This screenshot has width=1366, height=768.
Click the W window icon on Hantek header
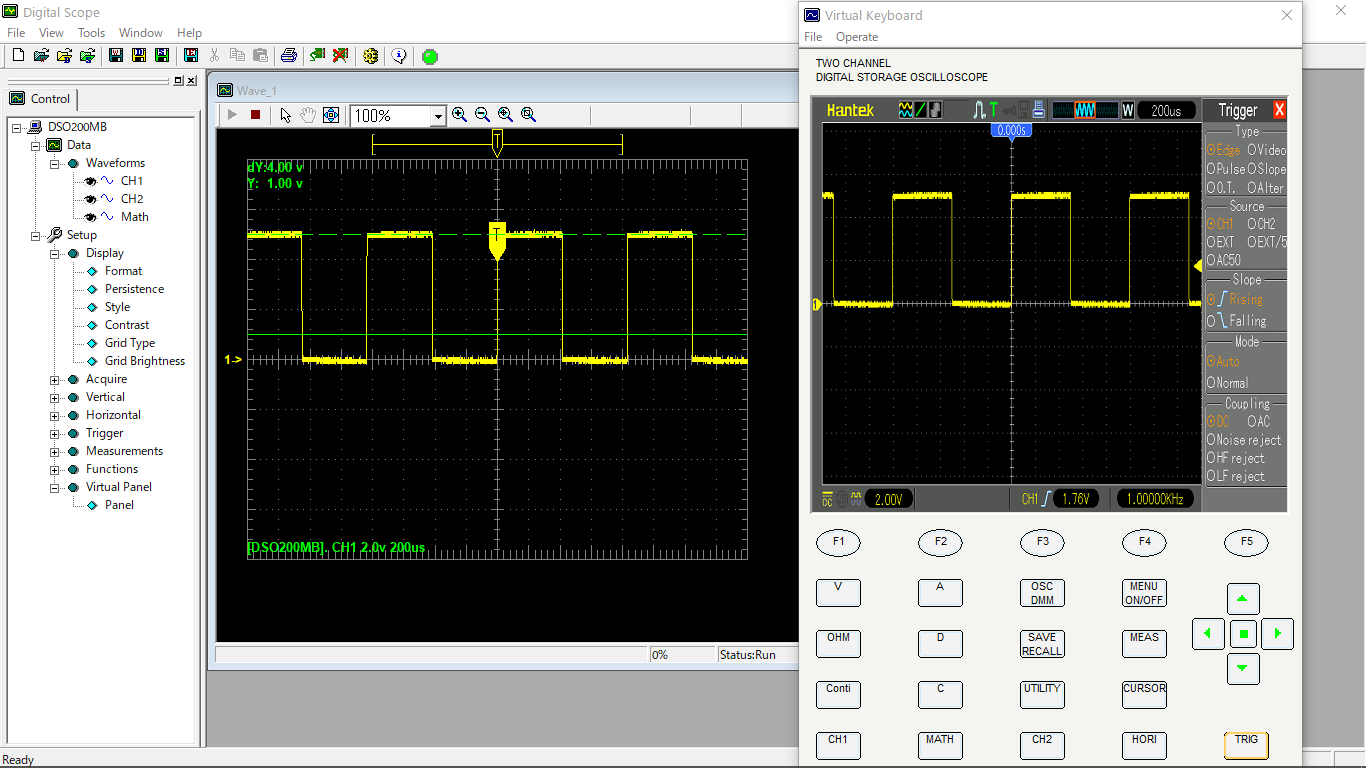pos(1128,110)
